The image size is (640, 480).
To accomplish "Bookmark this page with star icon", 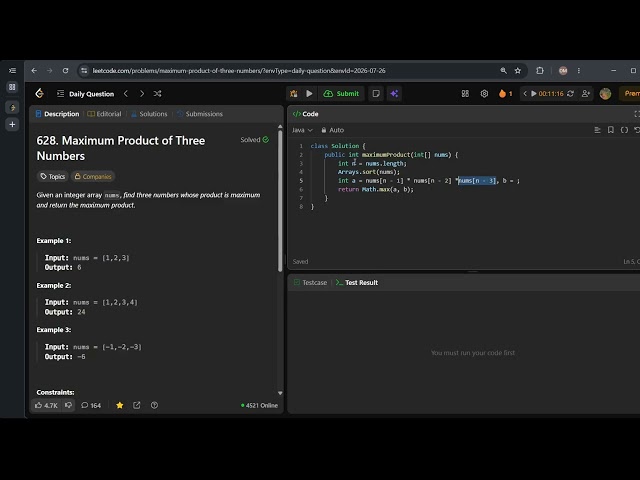I will pyautogui.click(x=518, y=71).
